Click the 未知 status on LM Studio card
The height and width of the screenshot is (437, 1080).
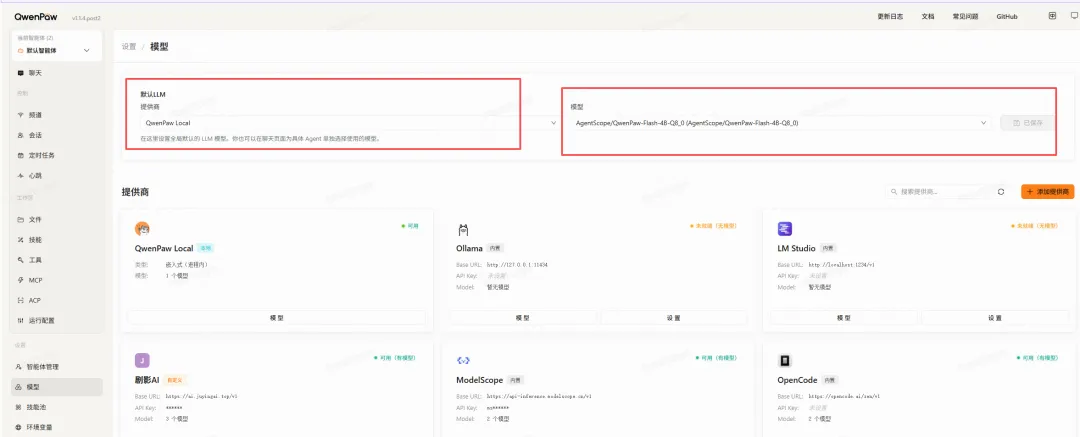click(x=1035, y=226)
